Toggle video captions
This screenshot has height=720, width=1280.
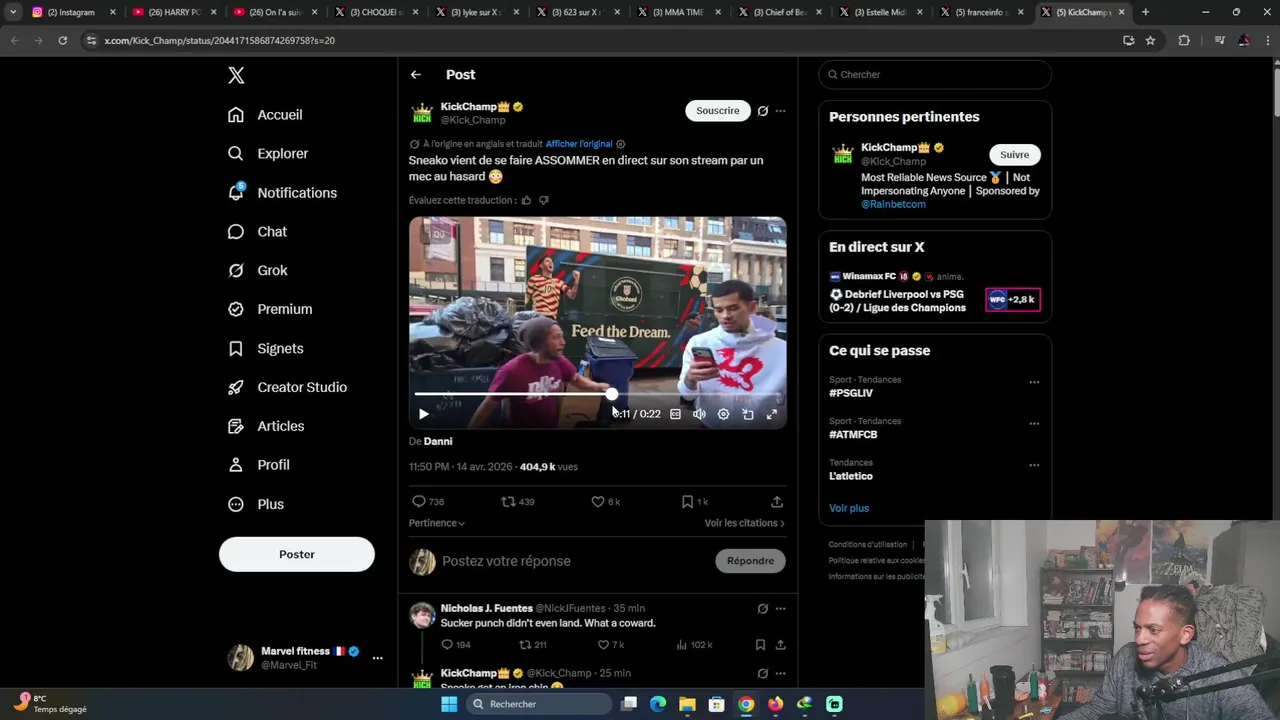coord(675,414)
